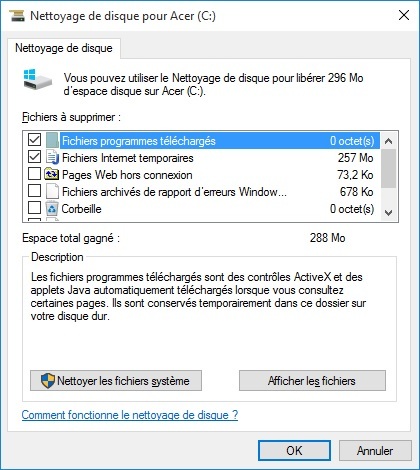Open Comment fonctionne le nettoyage de disque link
The width and height of the screenshot is (420, 470).
click(130, 415)
